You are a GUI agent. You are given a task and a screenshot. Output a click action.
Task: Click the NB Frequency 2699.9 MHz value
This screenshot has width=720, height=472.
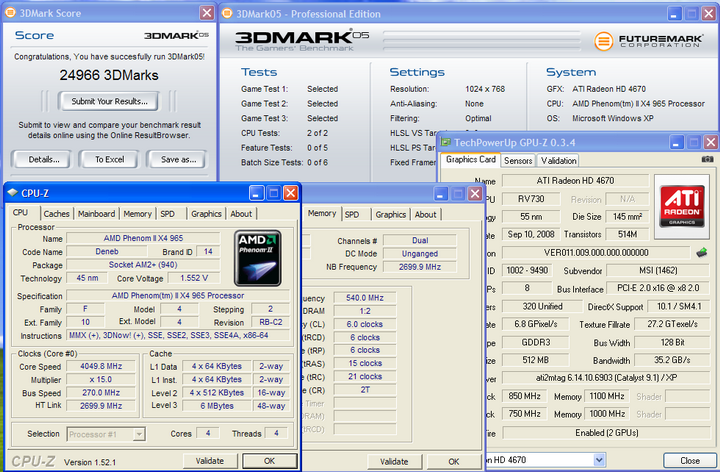pyautogui.click(x=420, y=267)
